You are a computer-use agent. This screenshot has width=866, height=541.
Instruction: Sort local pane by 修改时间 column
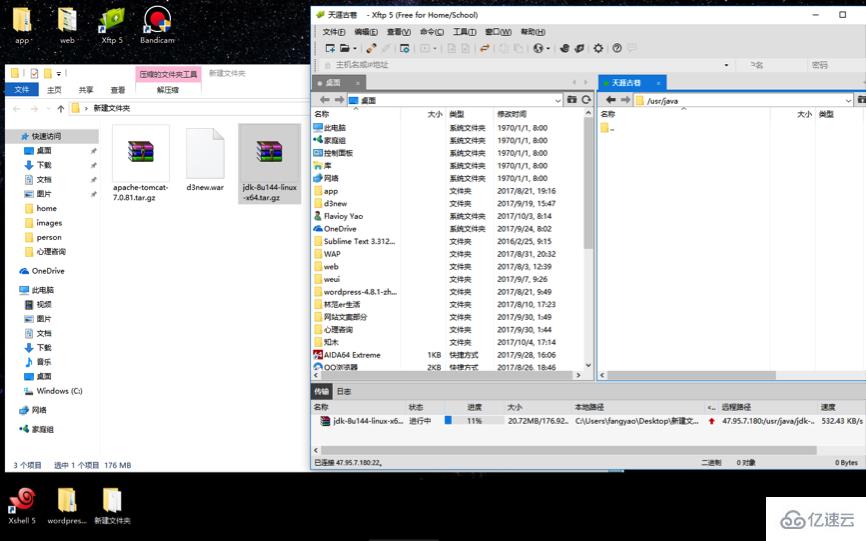point(511,114)
